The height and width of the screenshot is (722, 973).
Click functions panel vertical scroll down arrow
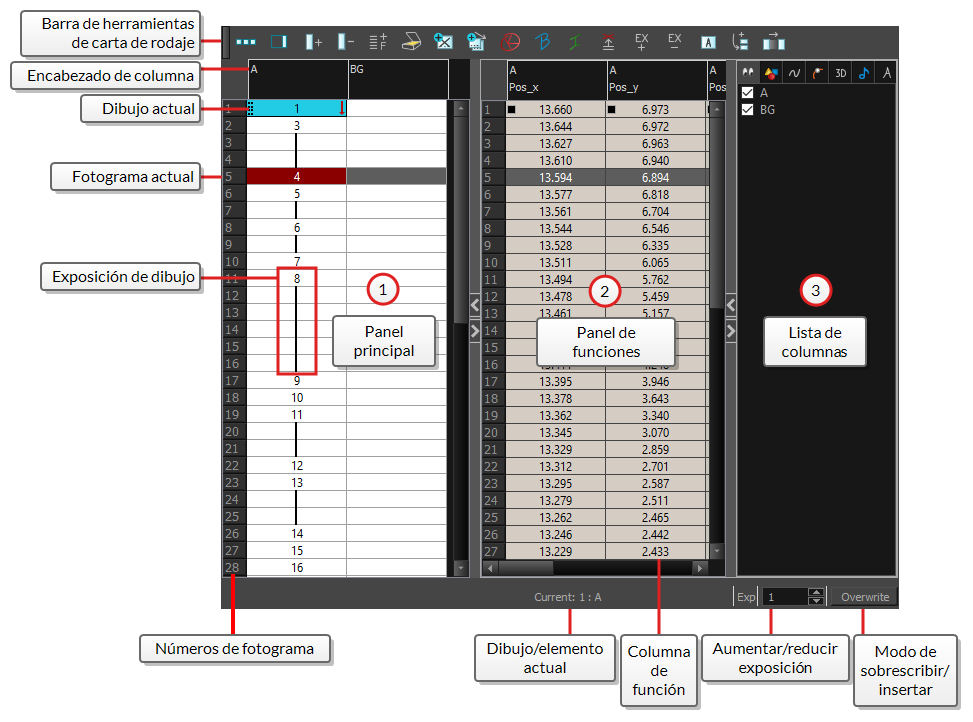[x=717, y=551]
